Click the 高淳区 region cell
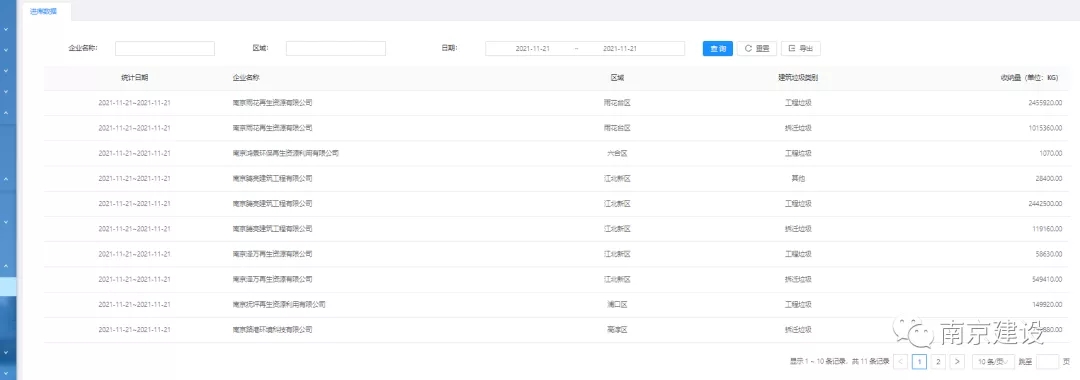The image size is (1080, 380). (x=617, y=330)
